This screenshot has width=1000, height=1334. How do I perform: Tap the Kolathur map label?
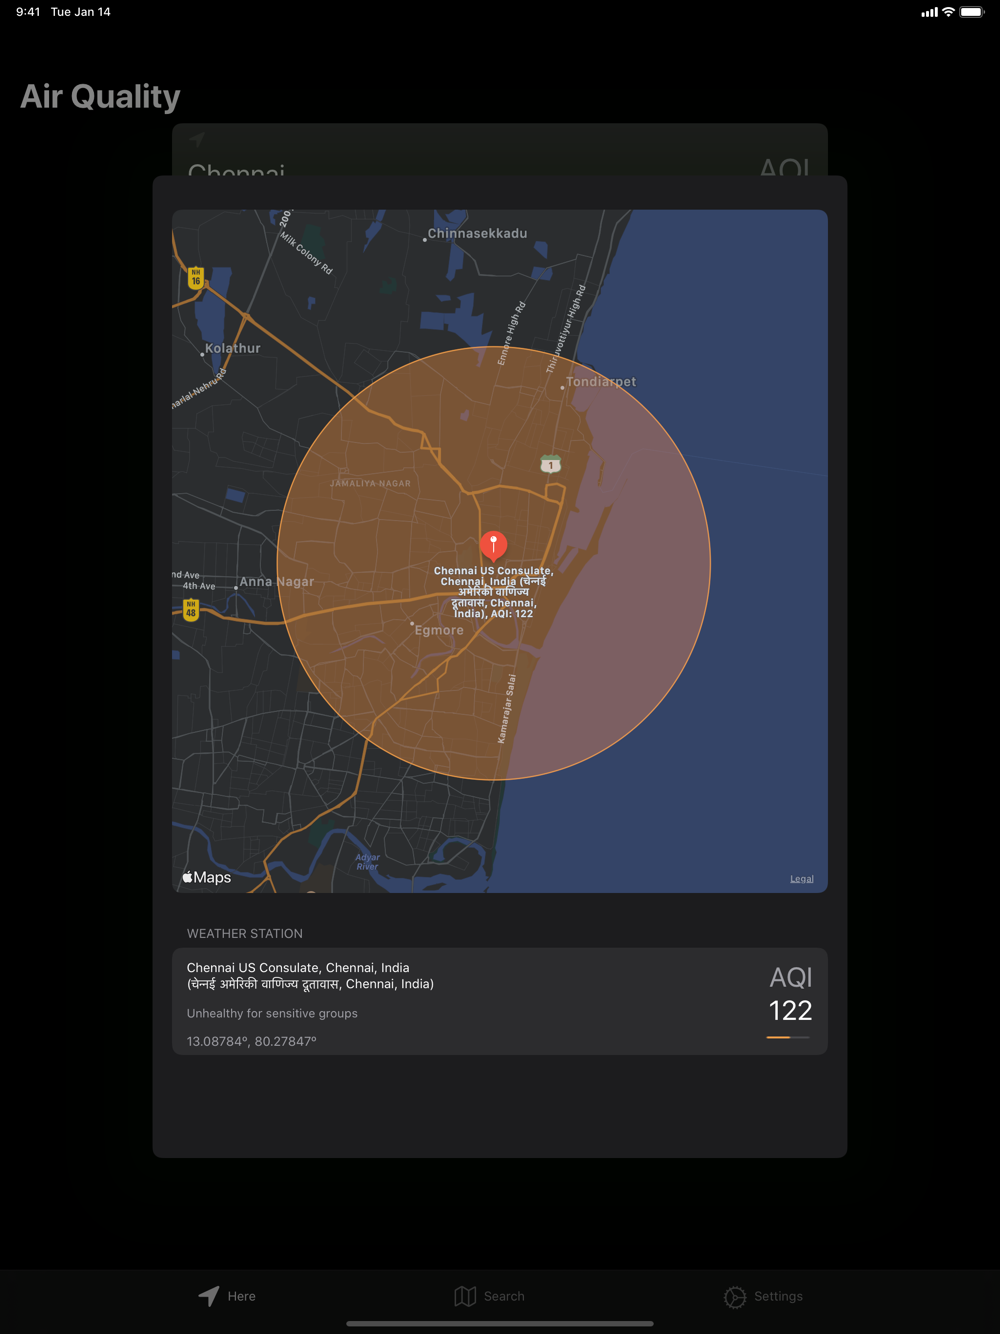(x=232, y=348)
